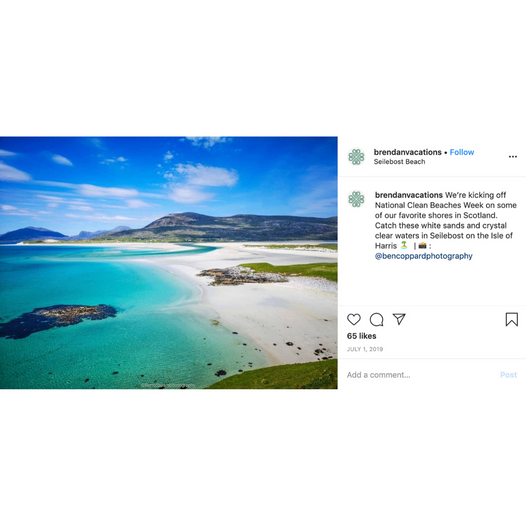
Task: View the Seilebost Beach location tag
Action: [400, 162]
